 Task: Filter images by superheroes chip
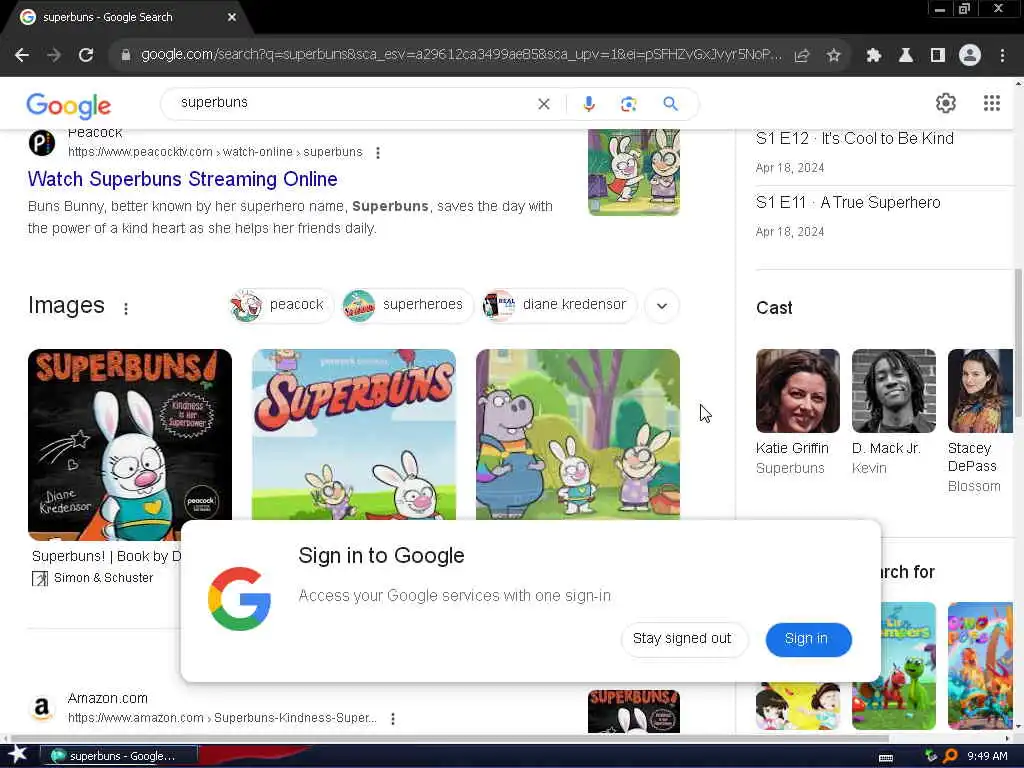407,305
